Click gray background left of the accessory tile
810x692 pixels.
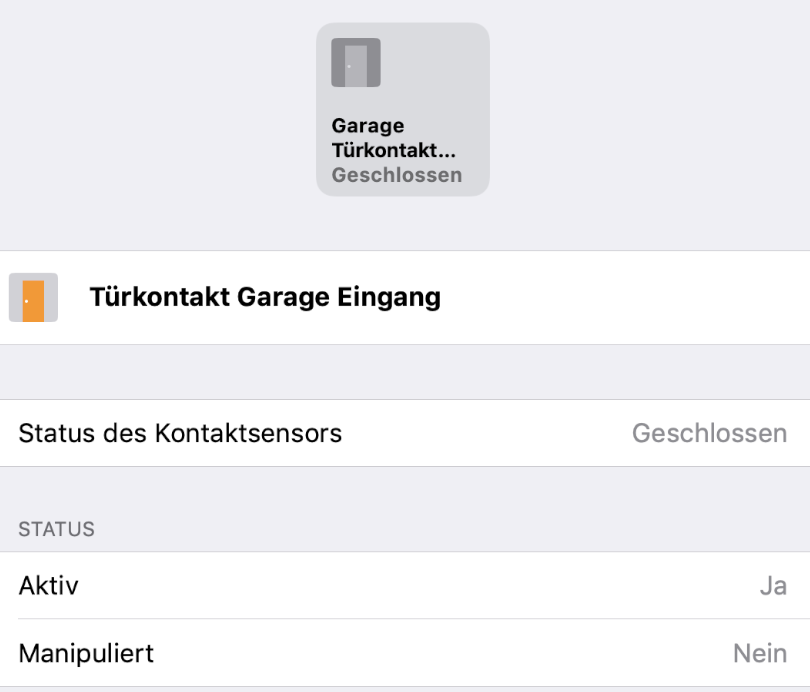[x=150, y=110]
